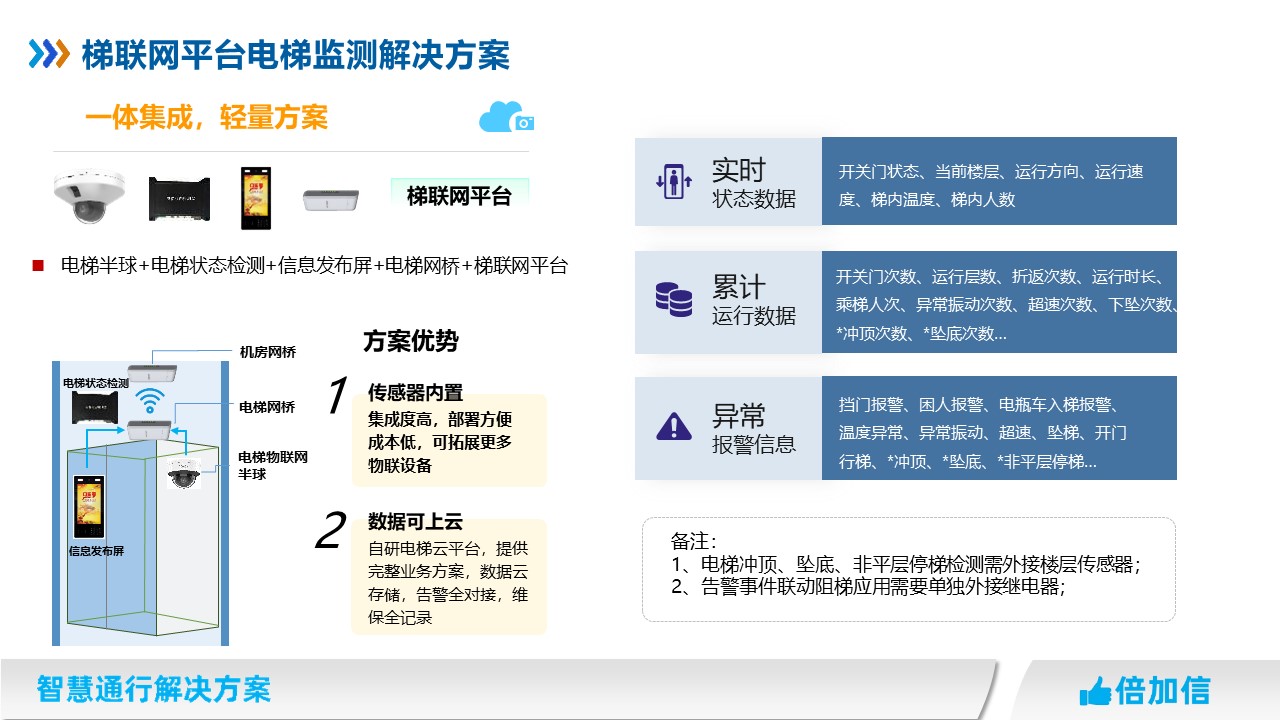Click the thumbs-up icon in 倍加信 logo

(1096, 691)
